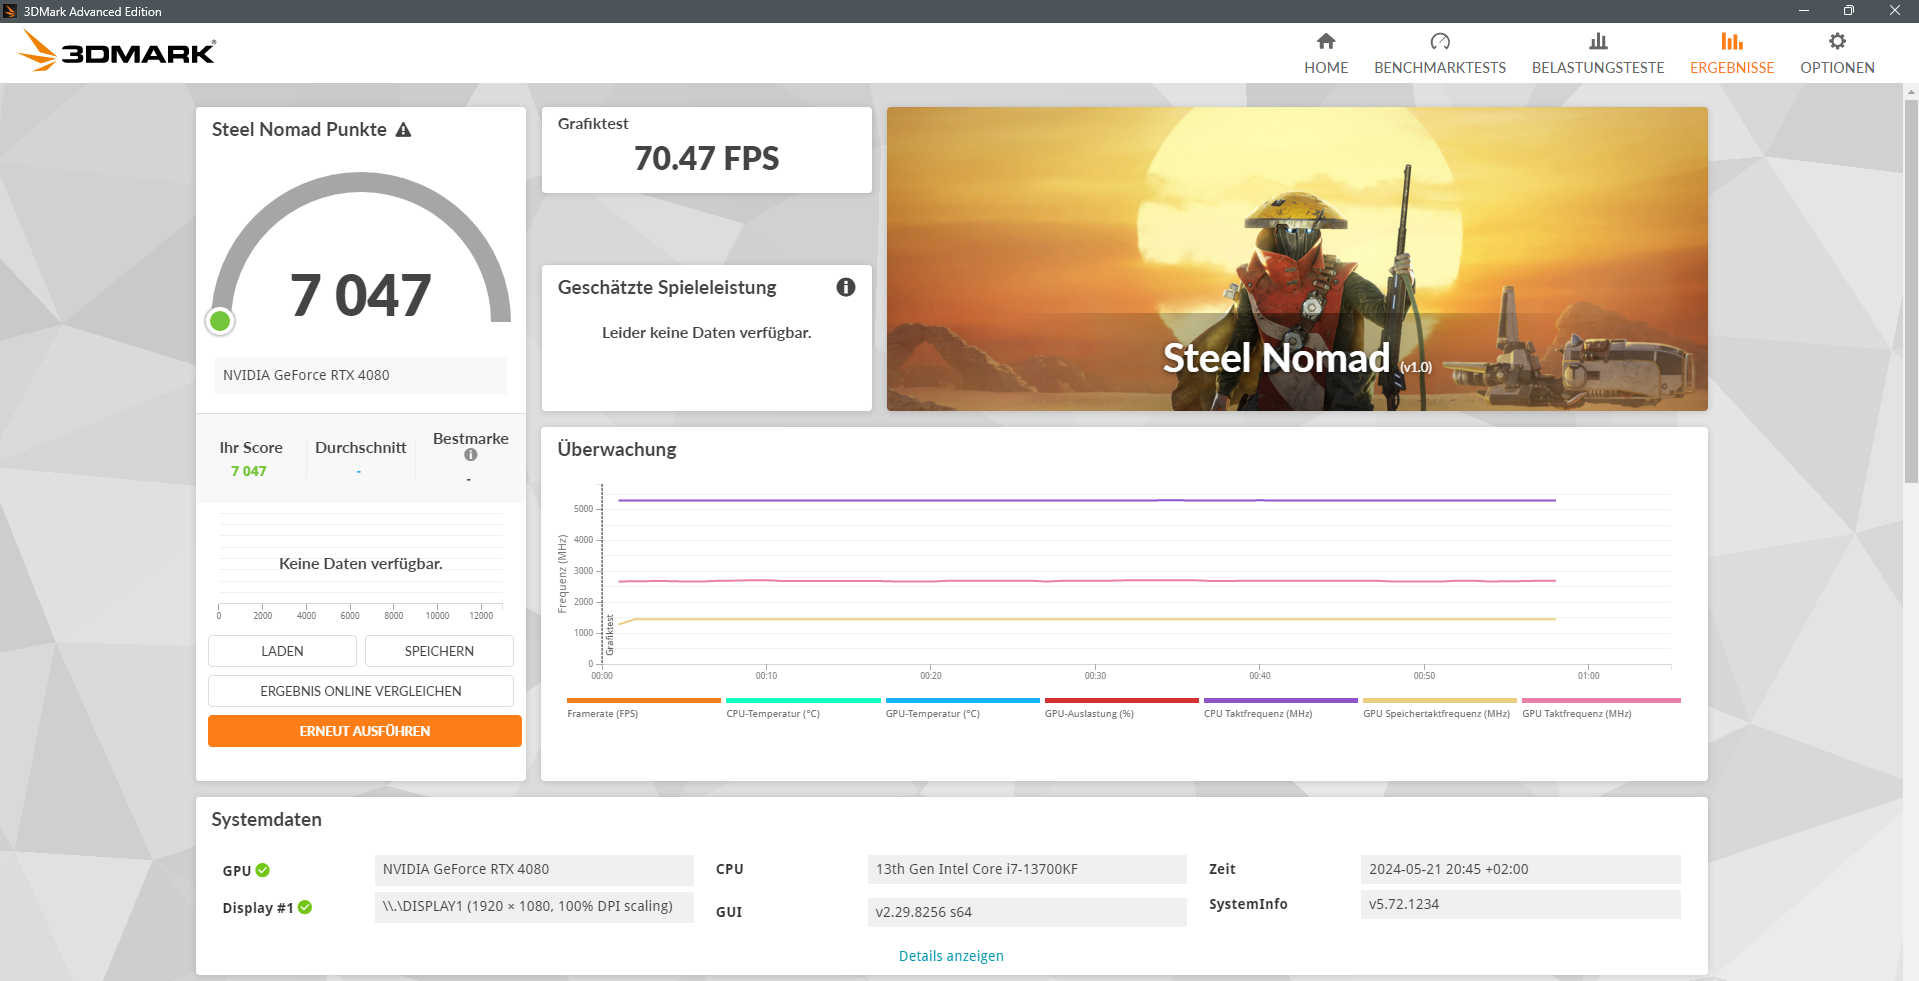Toggle the GPU-Auslastung (%) legend entry
1919x981 pixels.
pos(1121,708)
